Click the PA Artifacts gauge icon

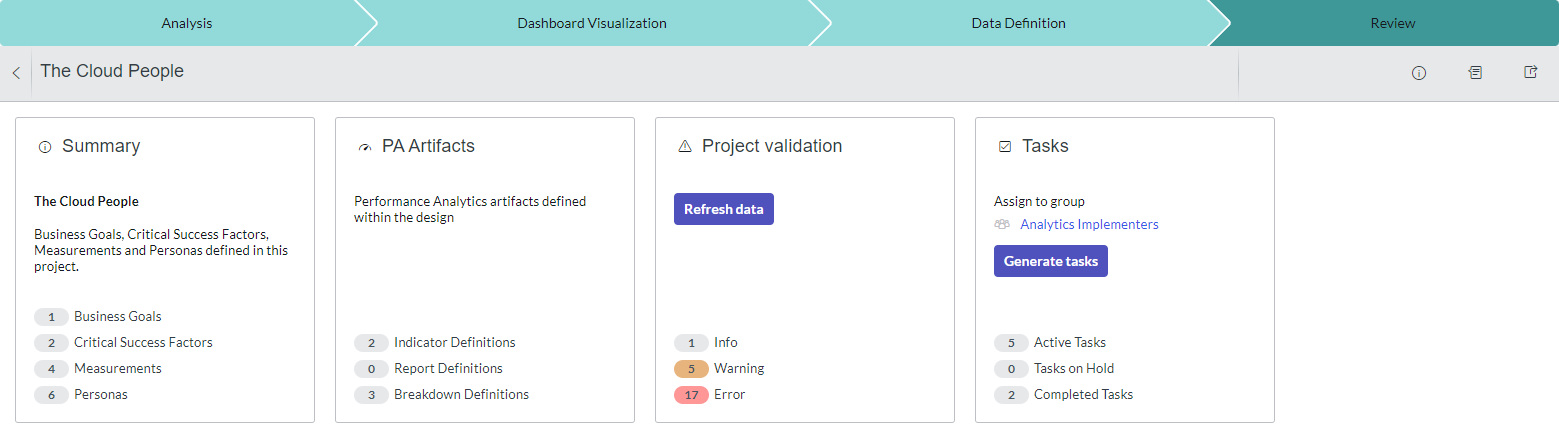coord(364,147)
